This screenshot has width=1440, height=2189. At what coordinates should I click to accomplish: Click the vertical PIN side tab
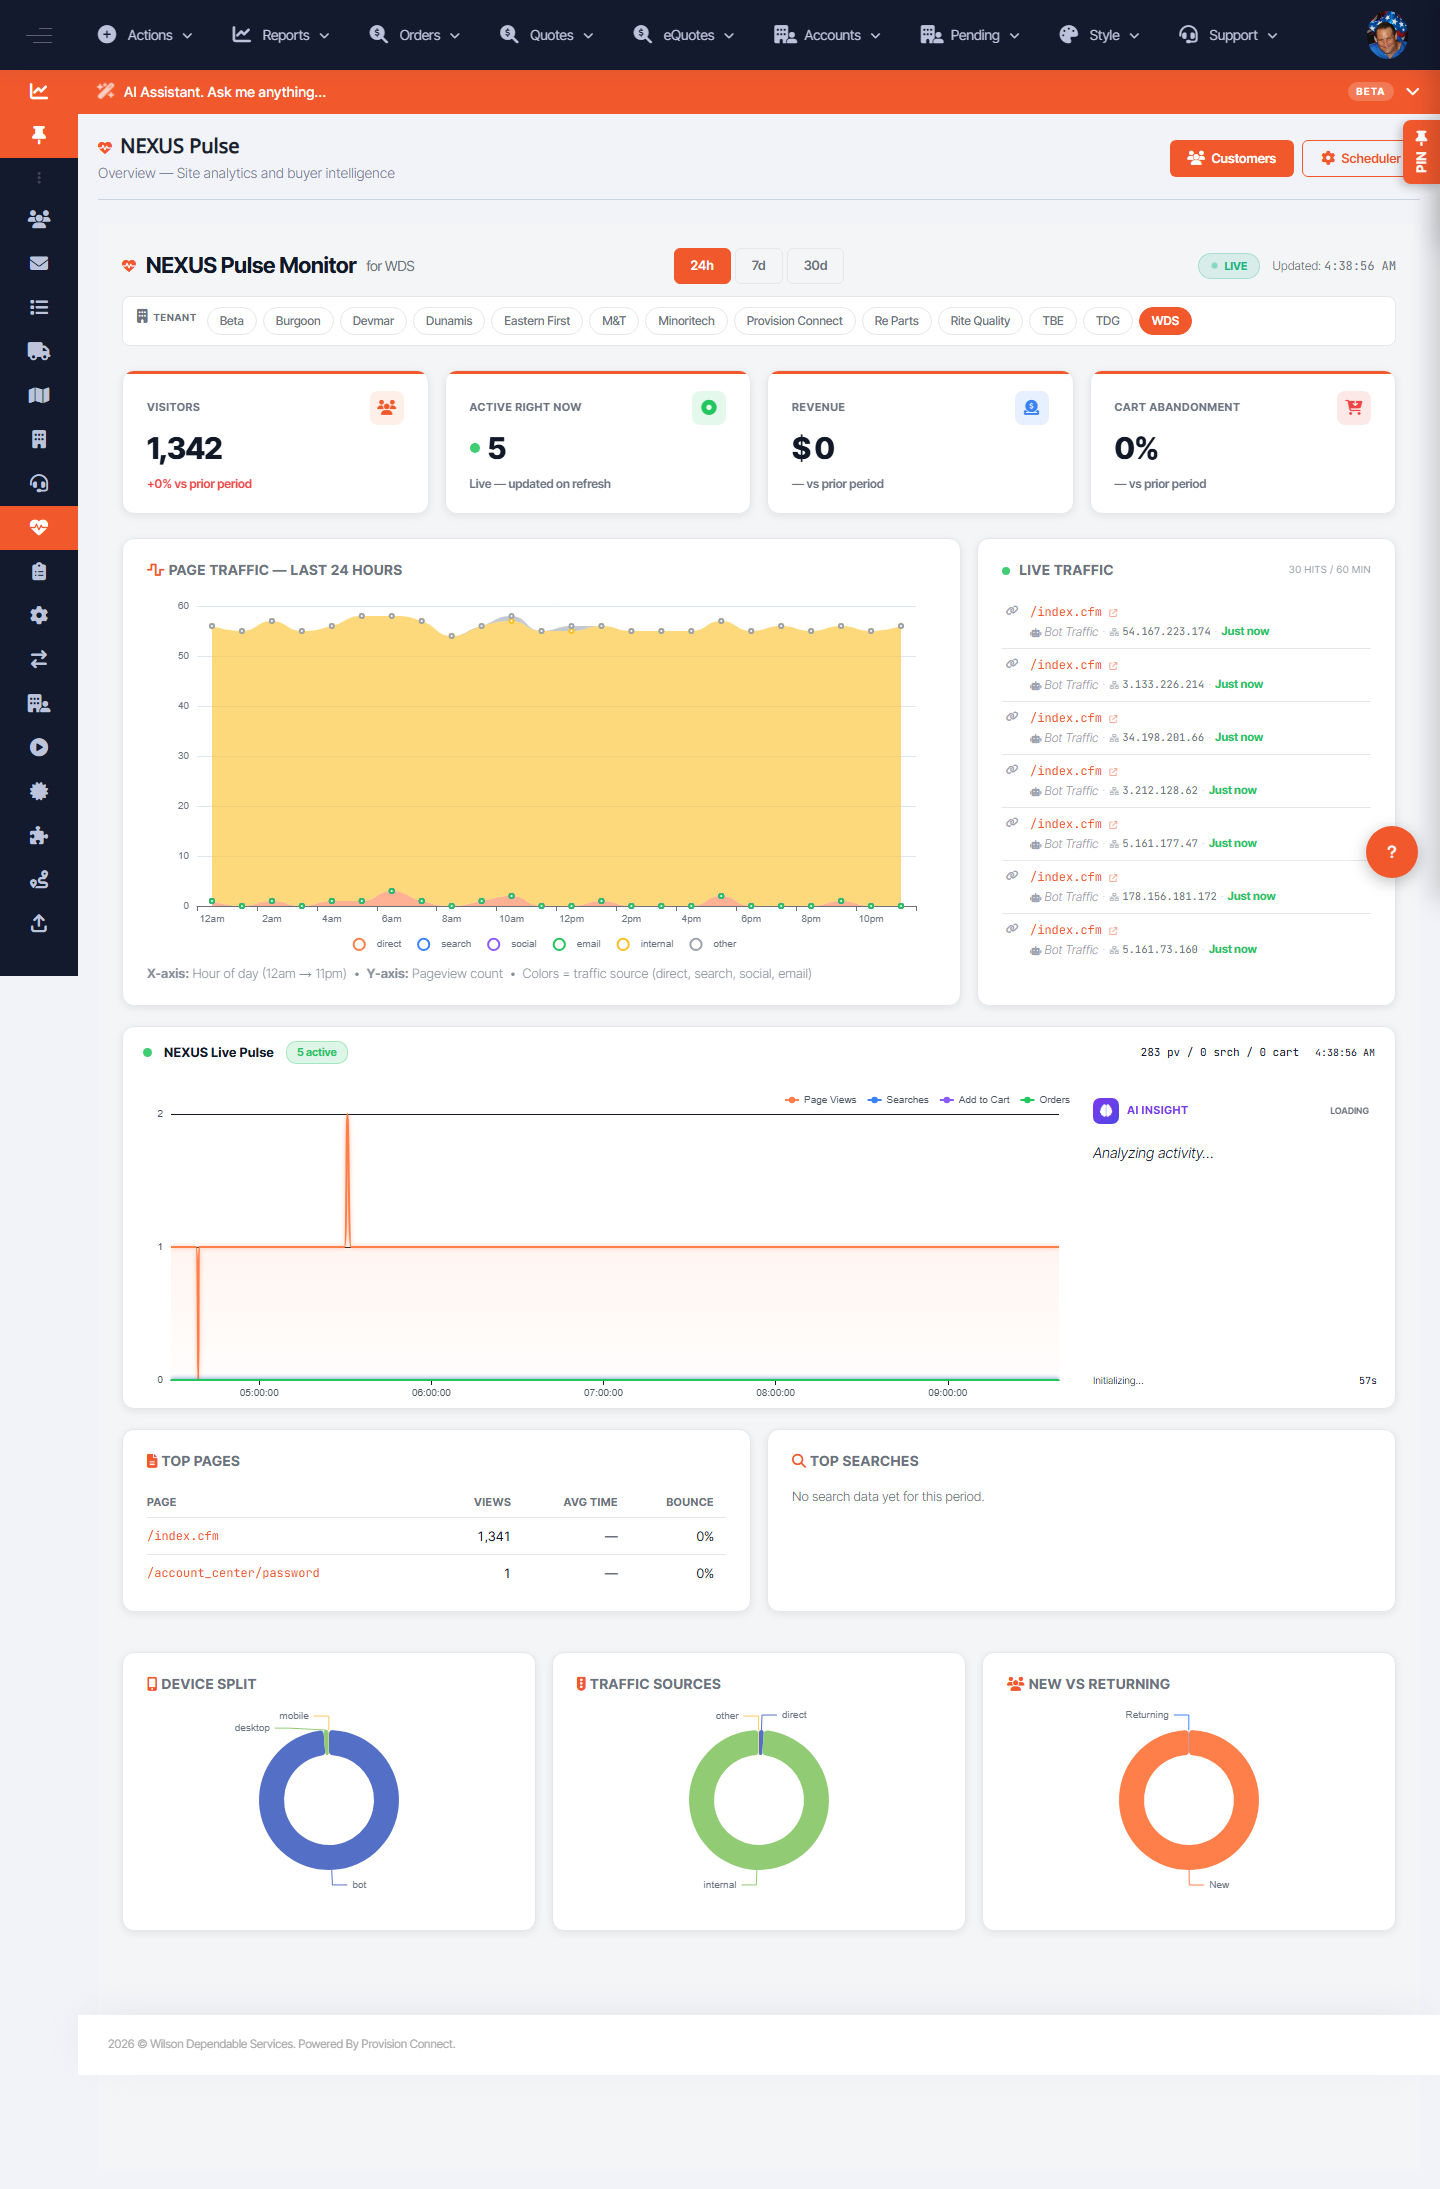[x=1421, y=152]
